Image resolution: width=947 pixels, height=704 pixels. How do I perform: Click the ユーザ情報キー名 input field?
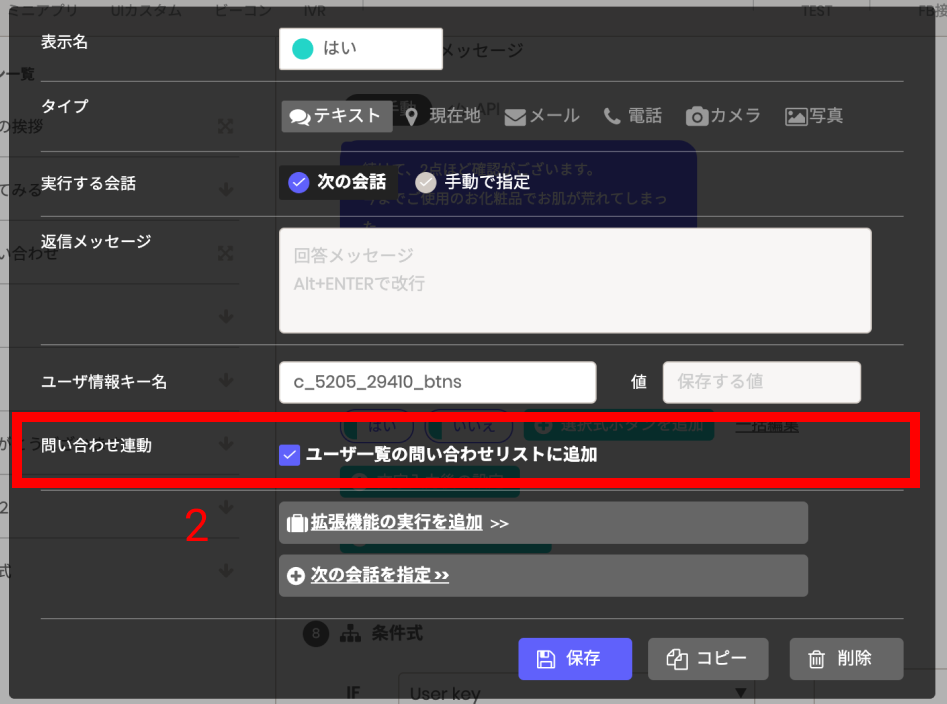437,382
